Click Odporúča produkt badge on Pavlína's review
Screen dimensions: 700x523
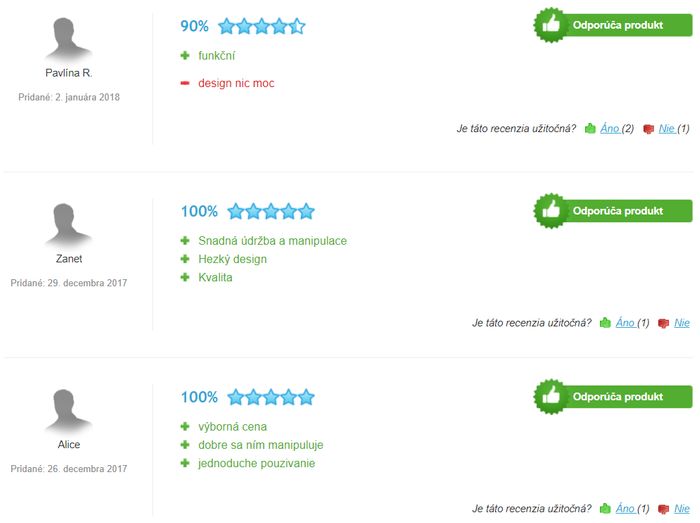click(x=613, y=25)
